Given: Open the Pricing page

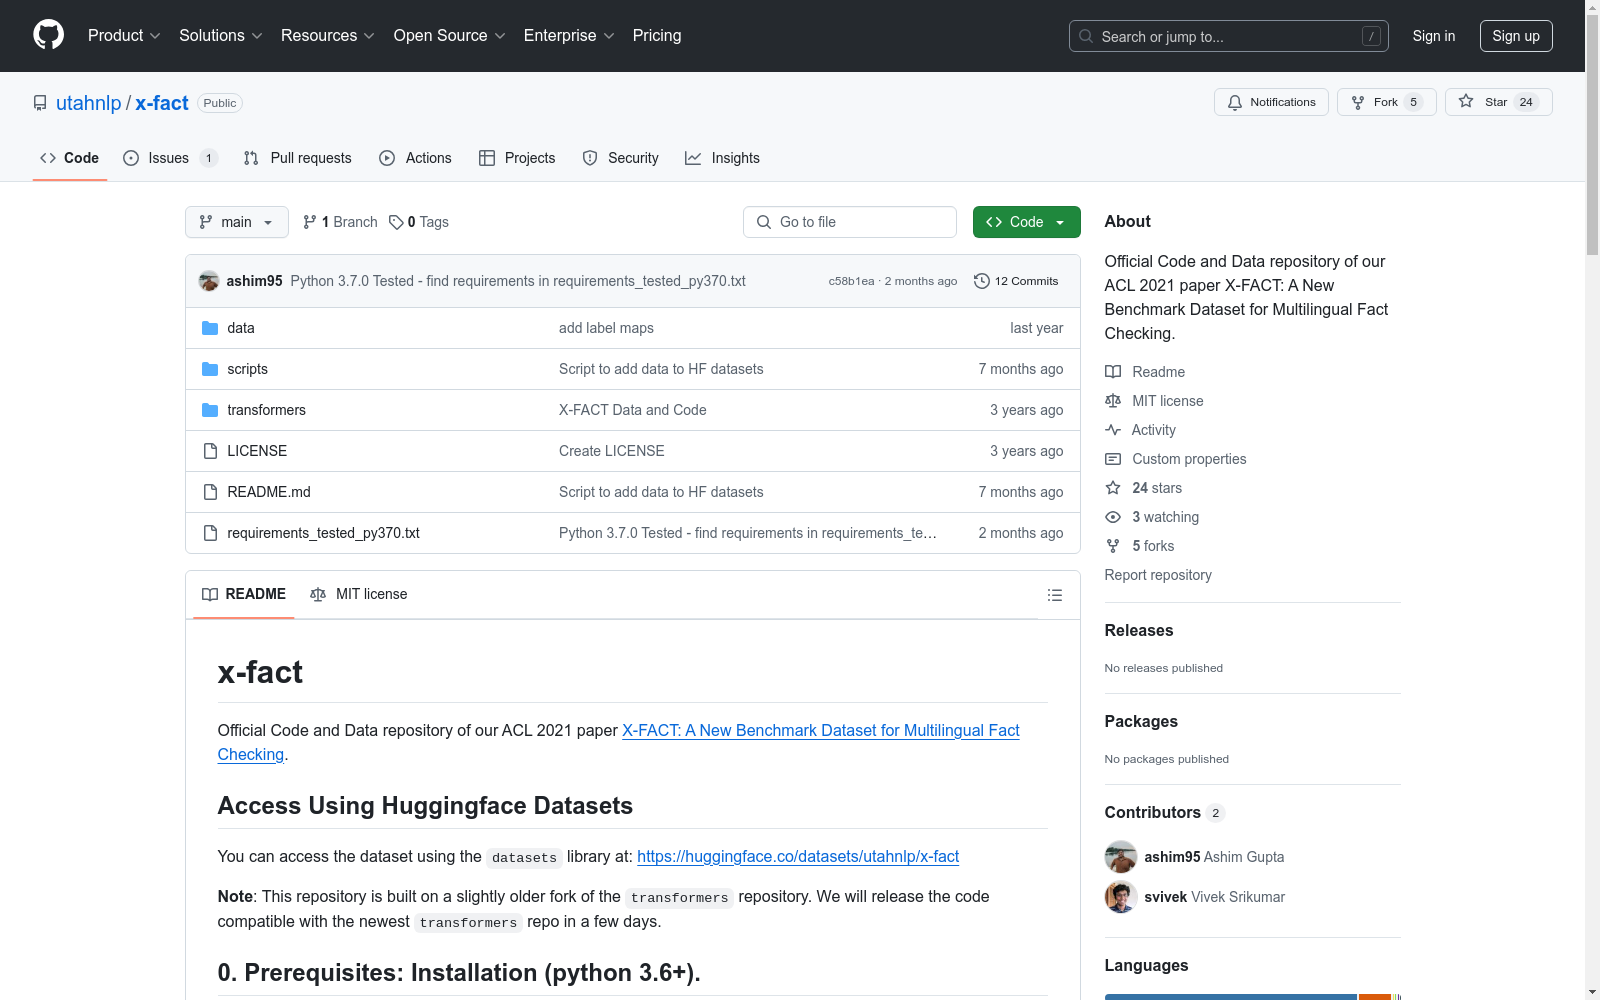Looking at the screenshot, I should tap(657, 35).
